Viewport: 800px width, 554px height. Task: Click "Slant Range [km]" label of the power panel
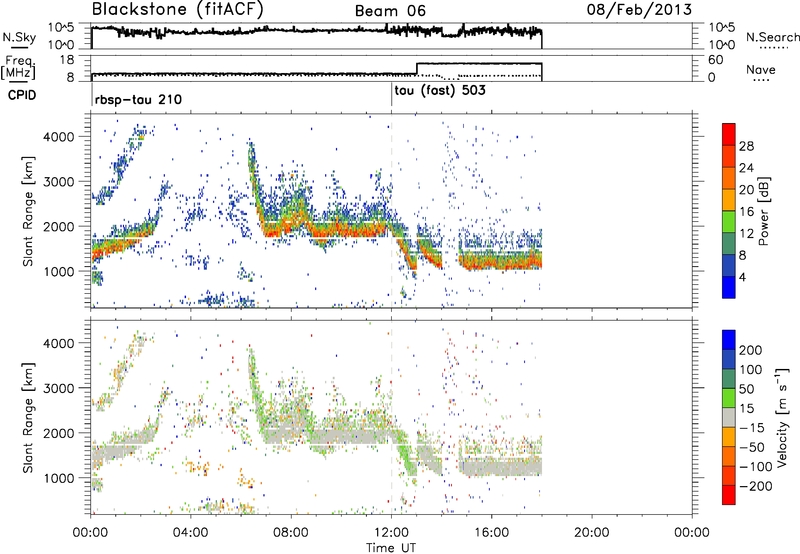[x=28, y=211]
